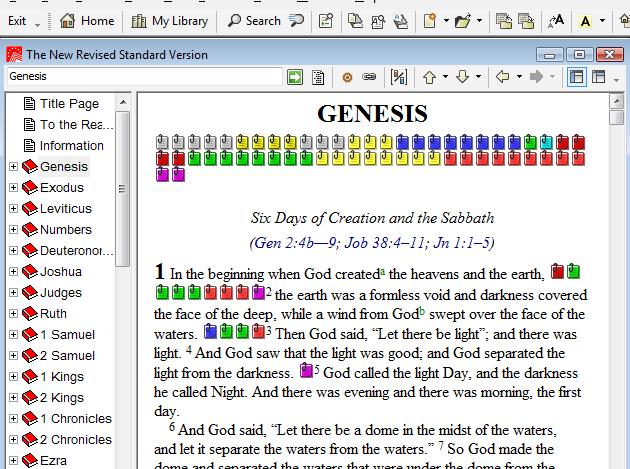Select Information in the contents tree

point(72,145)
